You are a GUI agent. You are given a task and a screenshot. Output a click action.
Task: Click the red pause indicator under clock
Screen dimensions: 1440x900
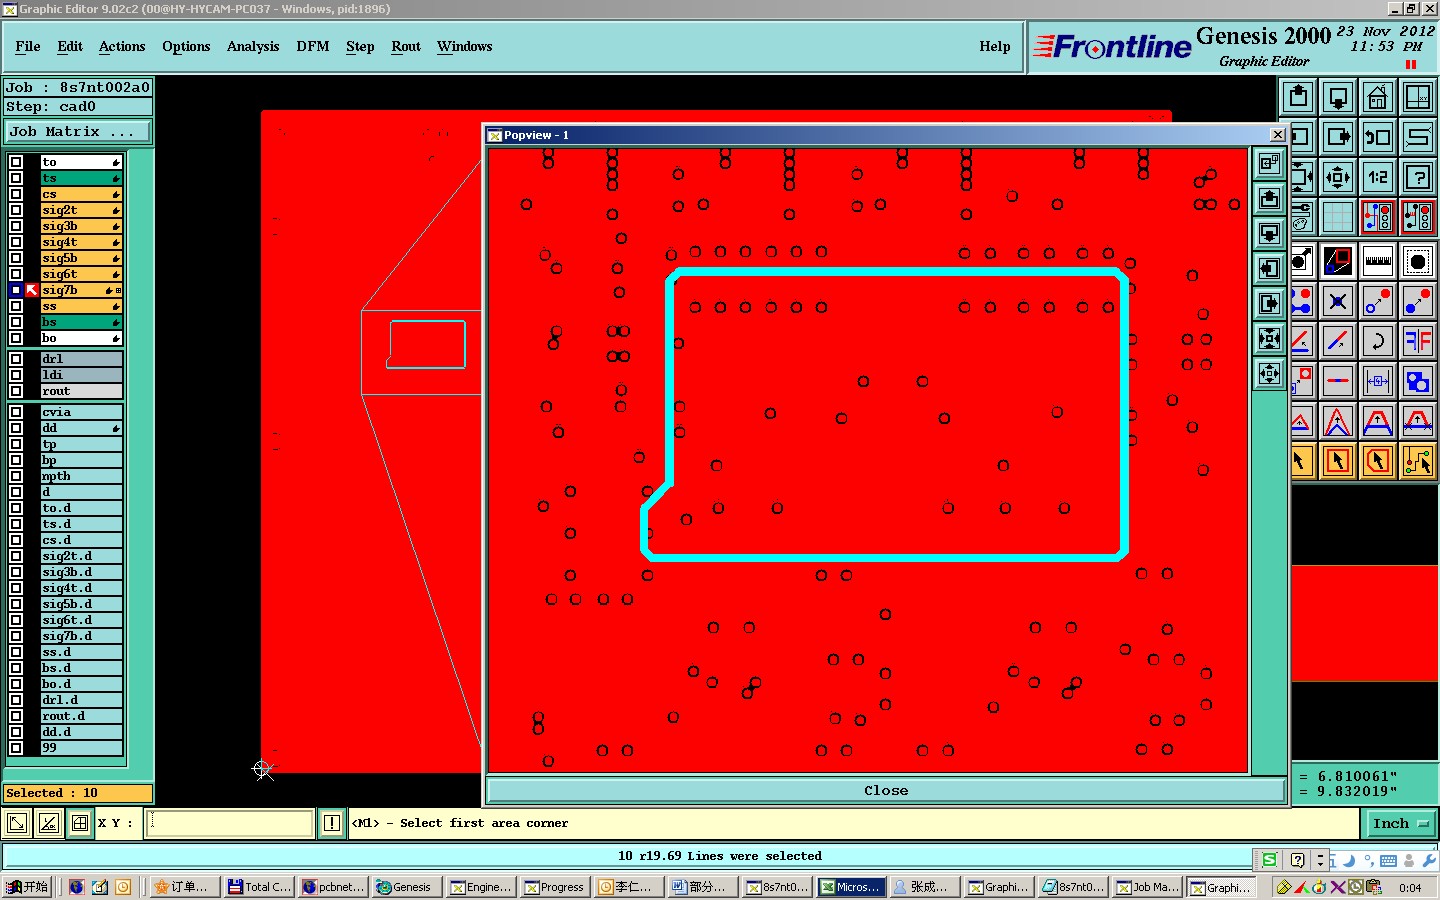click(x=1411, y=65)
